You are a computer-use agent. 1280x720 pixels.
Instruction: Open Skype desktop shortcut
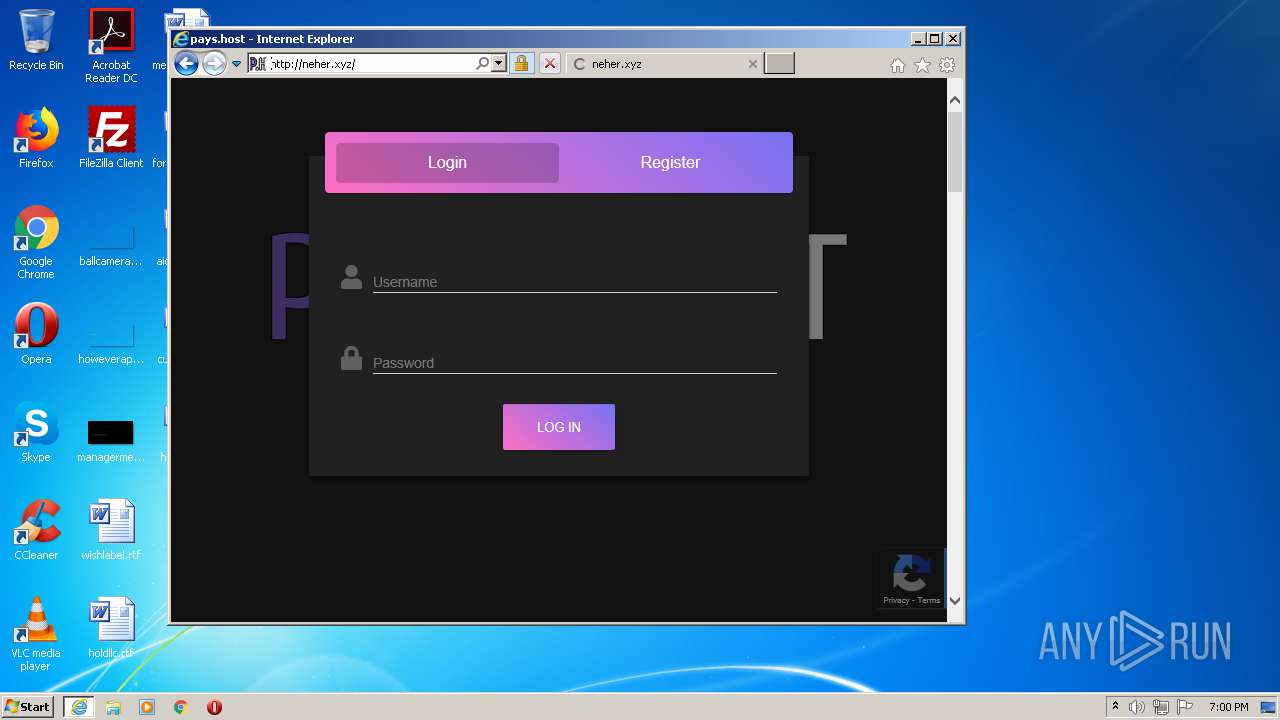(x=36, y=432)
